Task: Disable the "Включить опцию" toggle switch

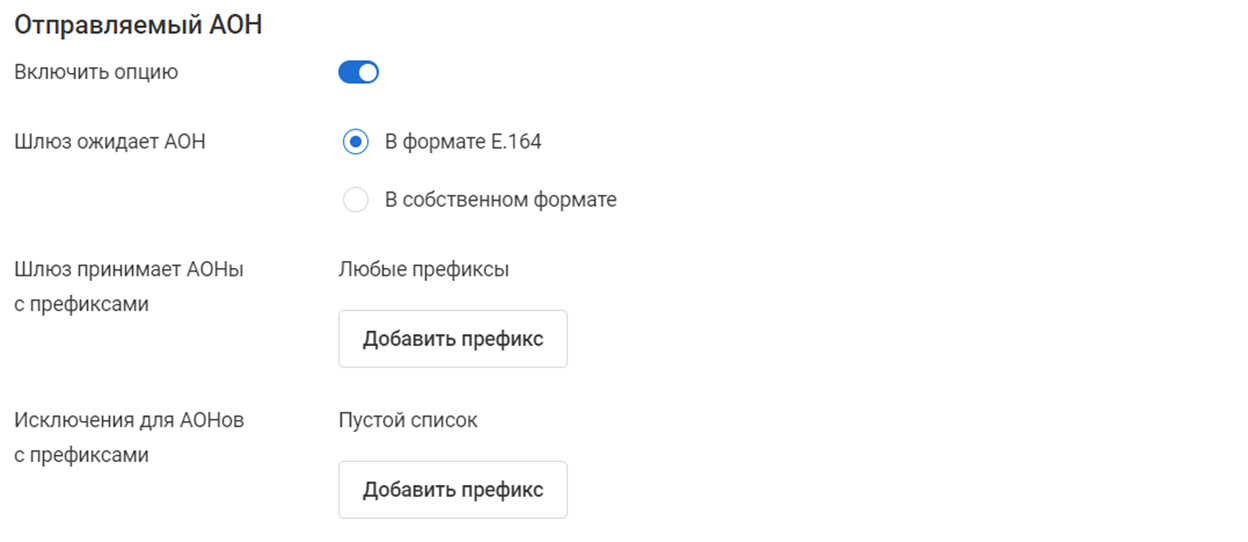Action: click(x=358, y=72)
